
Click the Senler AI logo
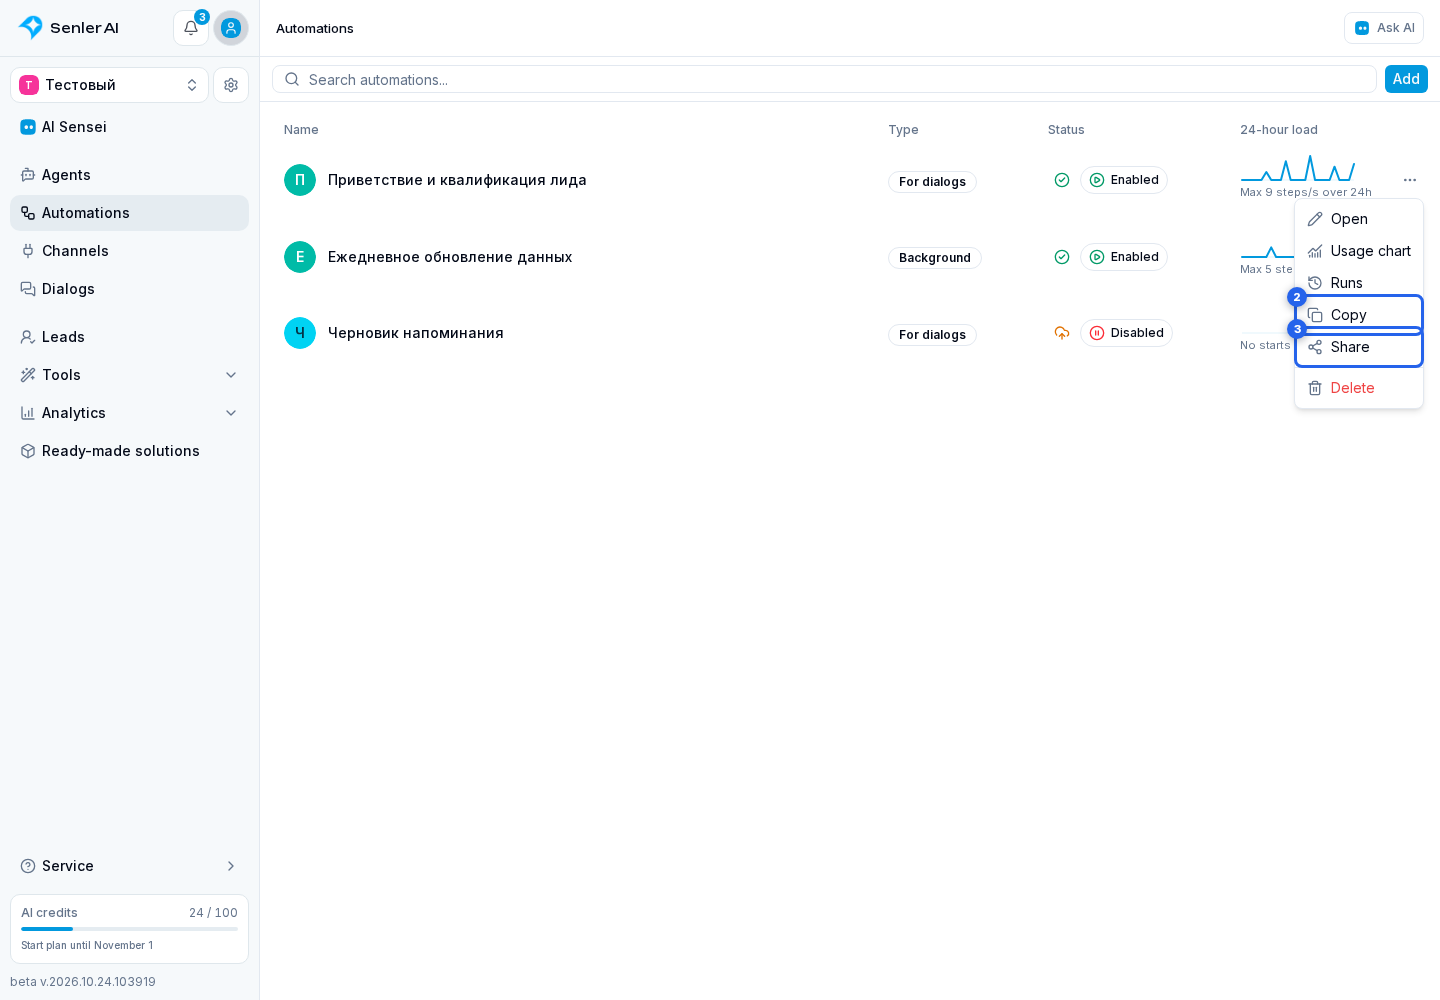pyautogui.click(x=69, y=28)
